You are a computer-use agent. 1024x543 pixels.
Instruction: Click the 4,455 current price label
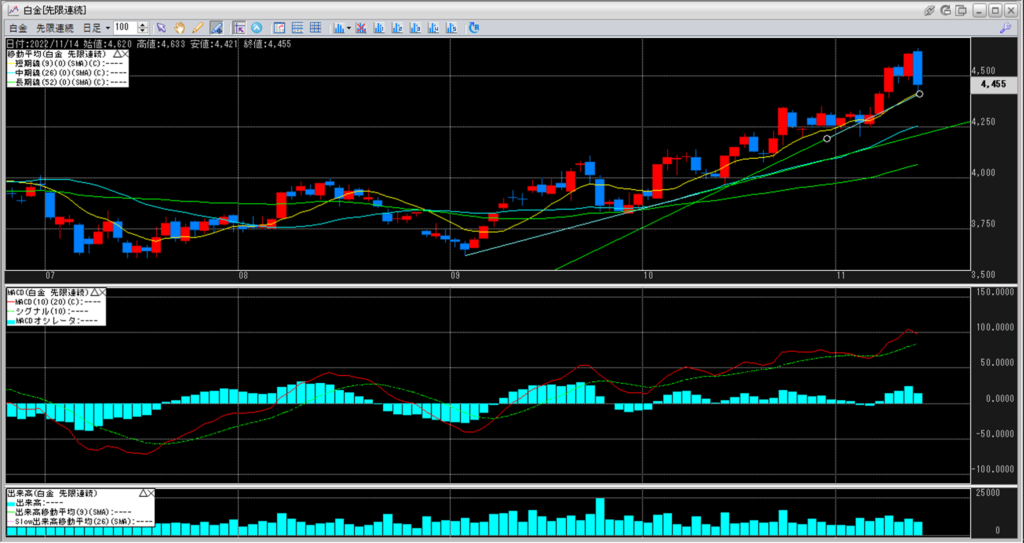tap(993, 85)
